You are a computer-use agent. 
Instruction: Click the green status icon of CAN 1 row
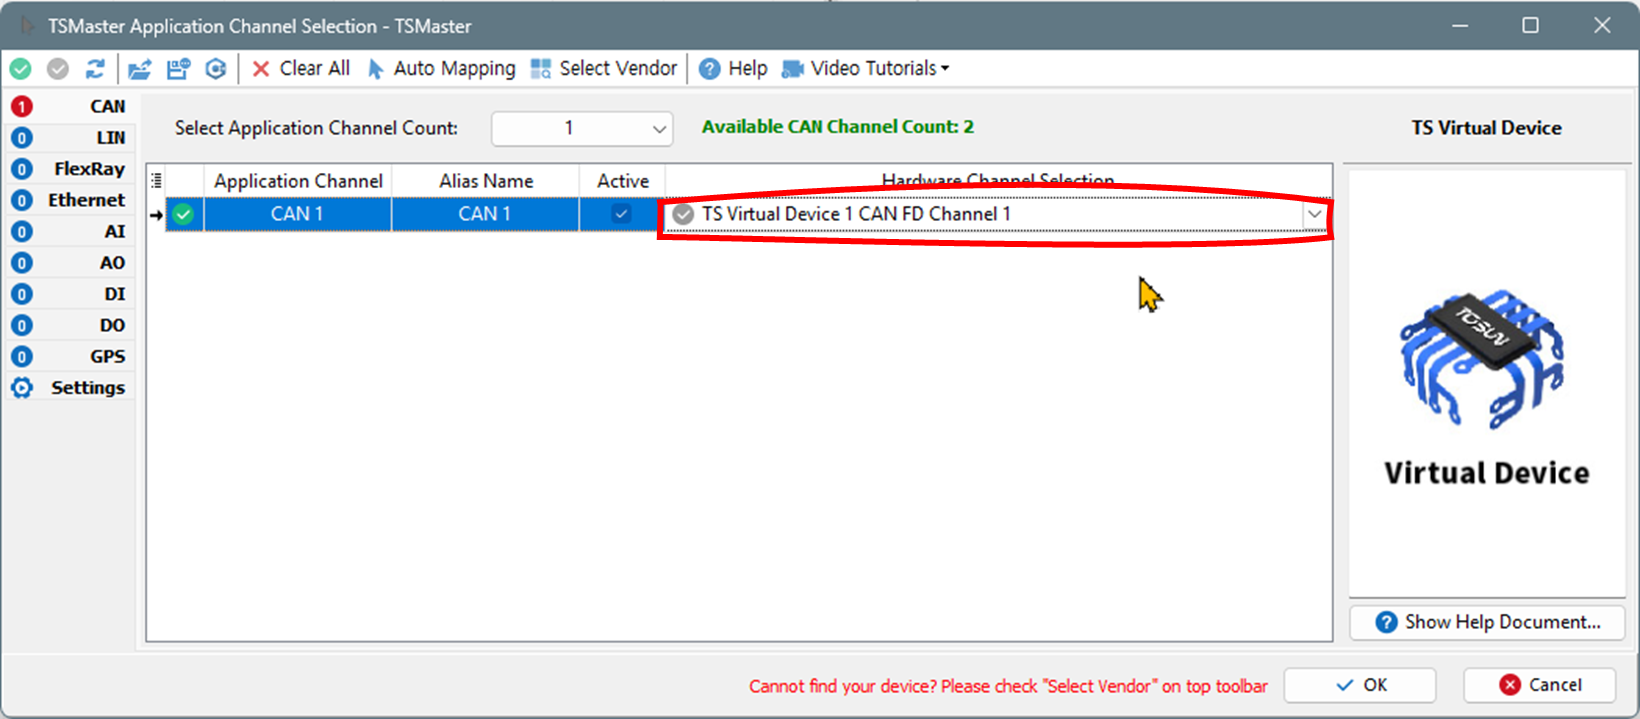tap(183, 214)
